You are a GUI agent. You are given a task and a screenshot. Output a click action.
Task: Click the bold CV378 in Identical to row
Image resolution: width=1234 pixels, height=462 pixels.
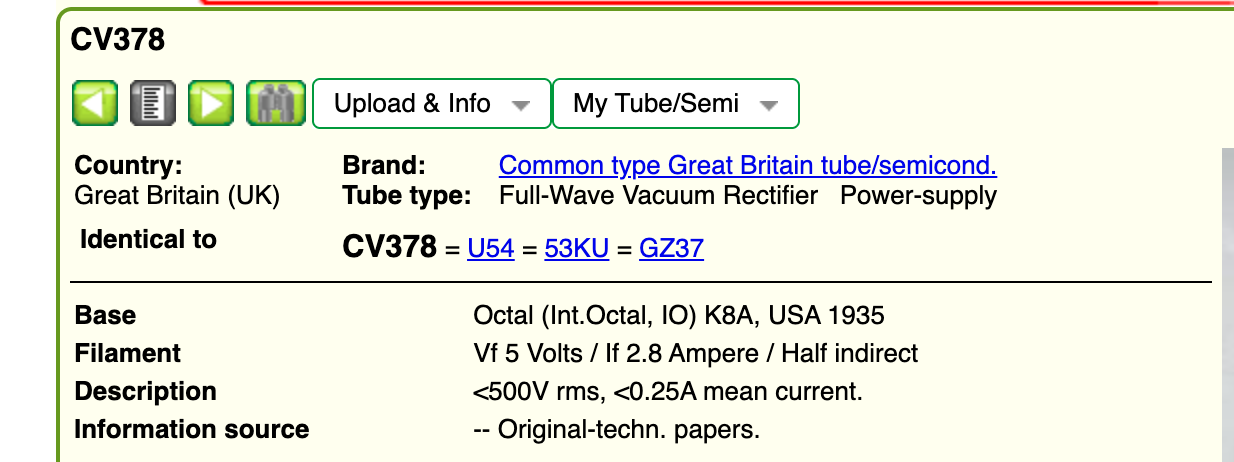click(389, 247)
